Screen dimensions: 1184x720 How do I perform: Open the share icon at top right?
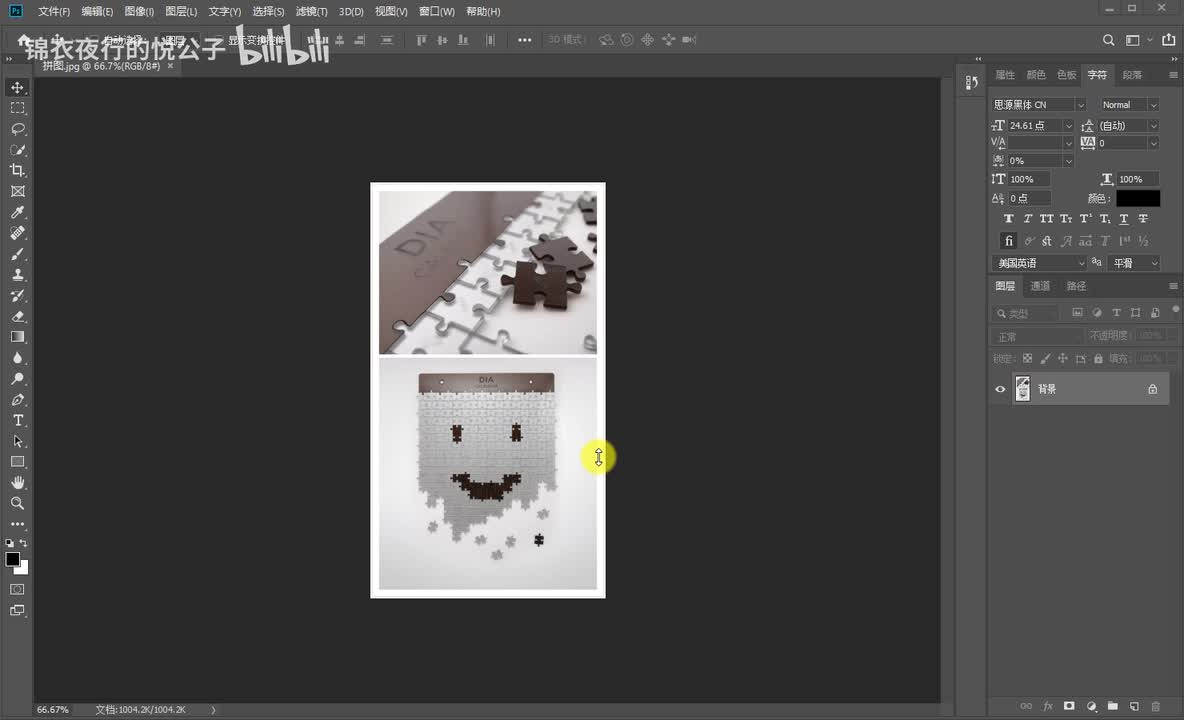tap(1169, 40)
